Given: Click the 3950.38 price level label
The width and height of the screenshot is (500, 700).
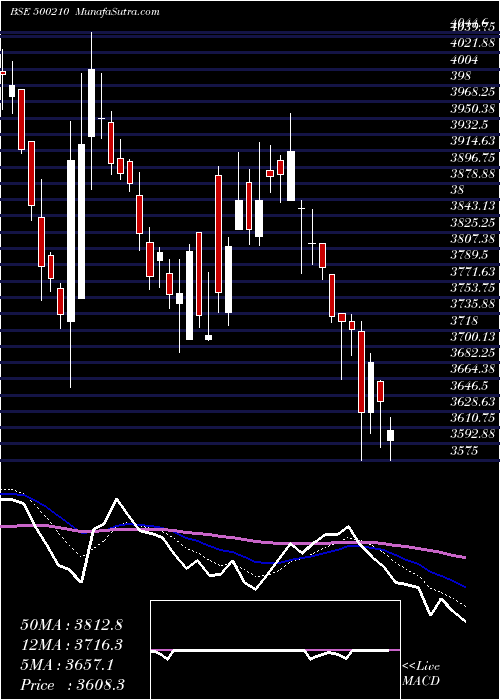Looking at the screenshot, I should pyautogui.click(x=473, y=109).
